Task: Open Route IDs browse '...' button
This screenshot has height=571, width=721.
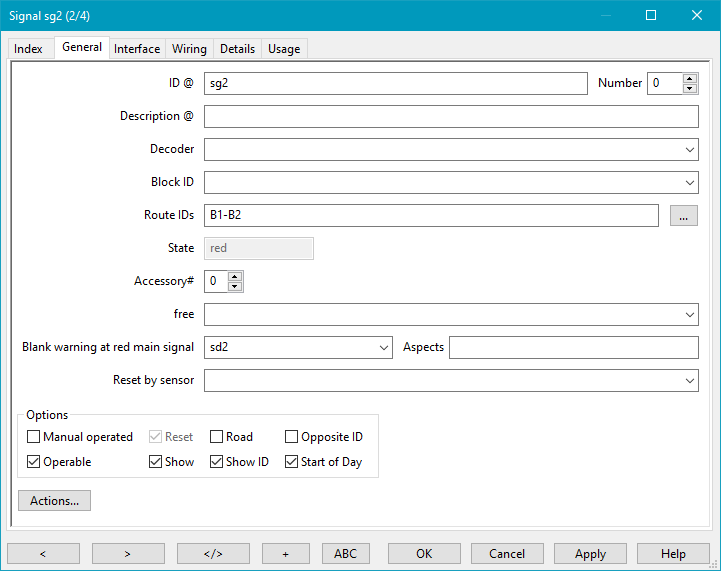Action: (x=683, y=215)
